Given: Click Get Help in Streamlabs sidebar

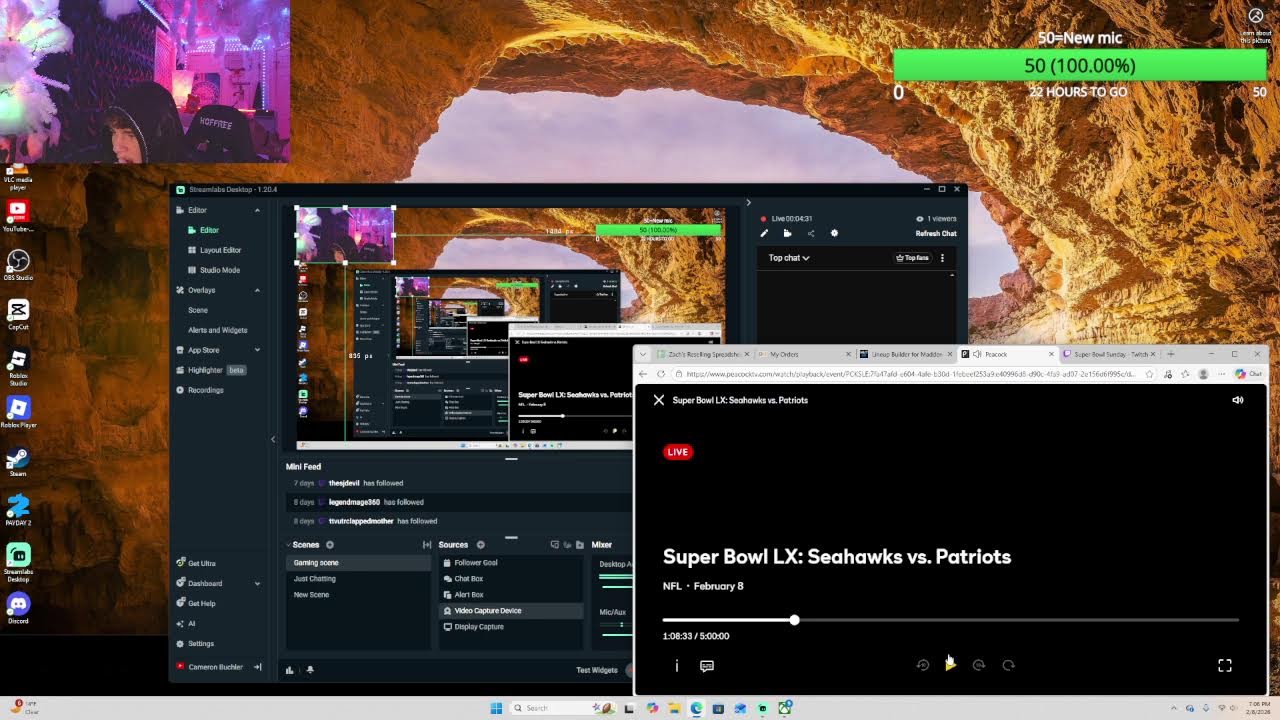Looking at the screenshot, I should point(195,603).
